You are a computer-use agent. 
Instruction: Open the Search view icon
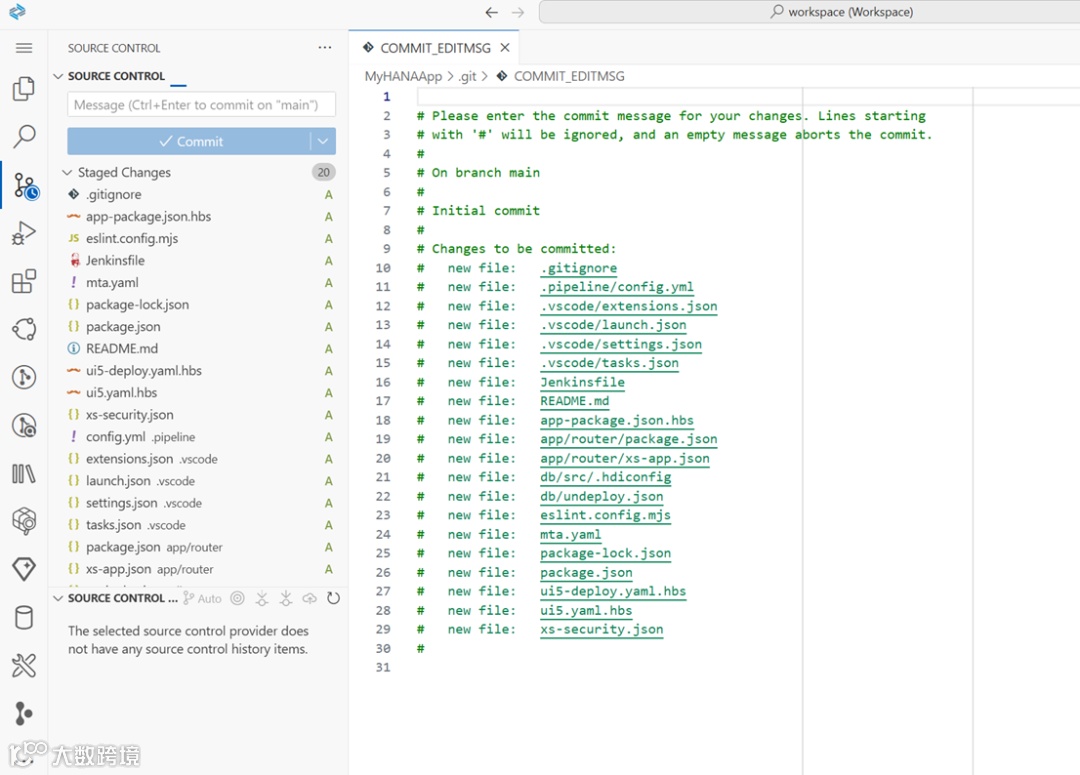tap(24, 136)
